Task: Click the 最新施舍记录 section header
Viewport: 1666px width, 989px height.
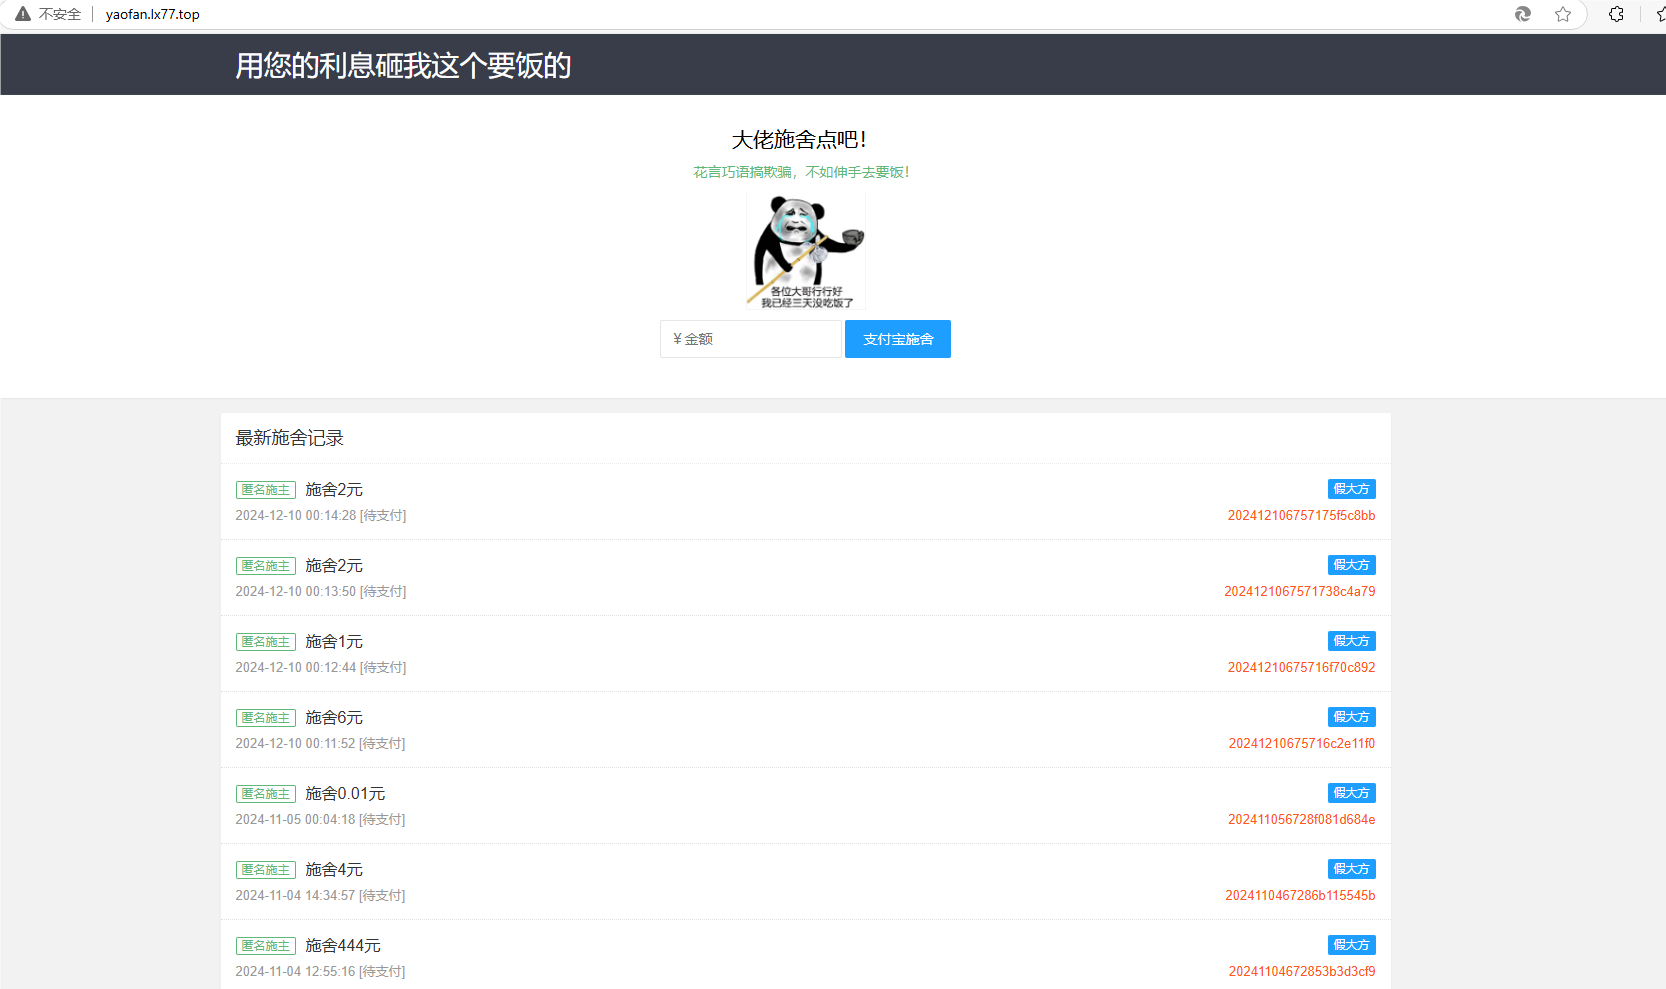Action: click(289, 438)
